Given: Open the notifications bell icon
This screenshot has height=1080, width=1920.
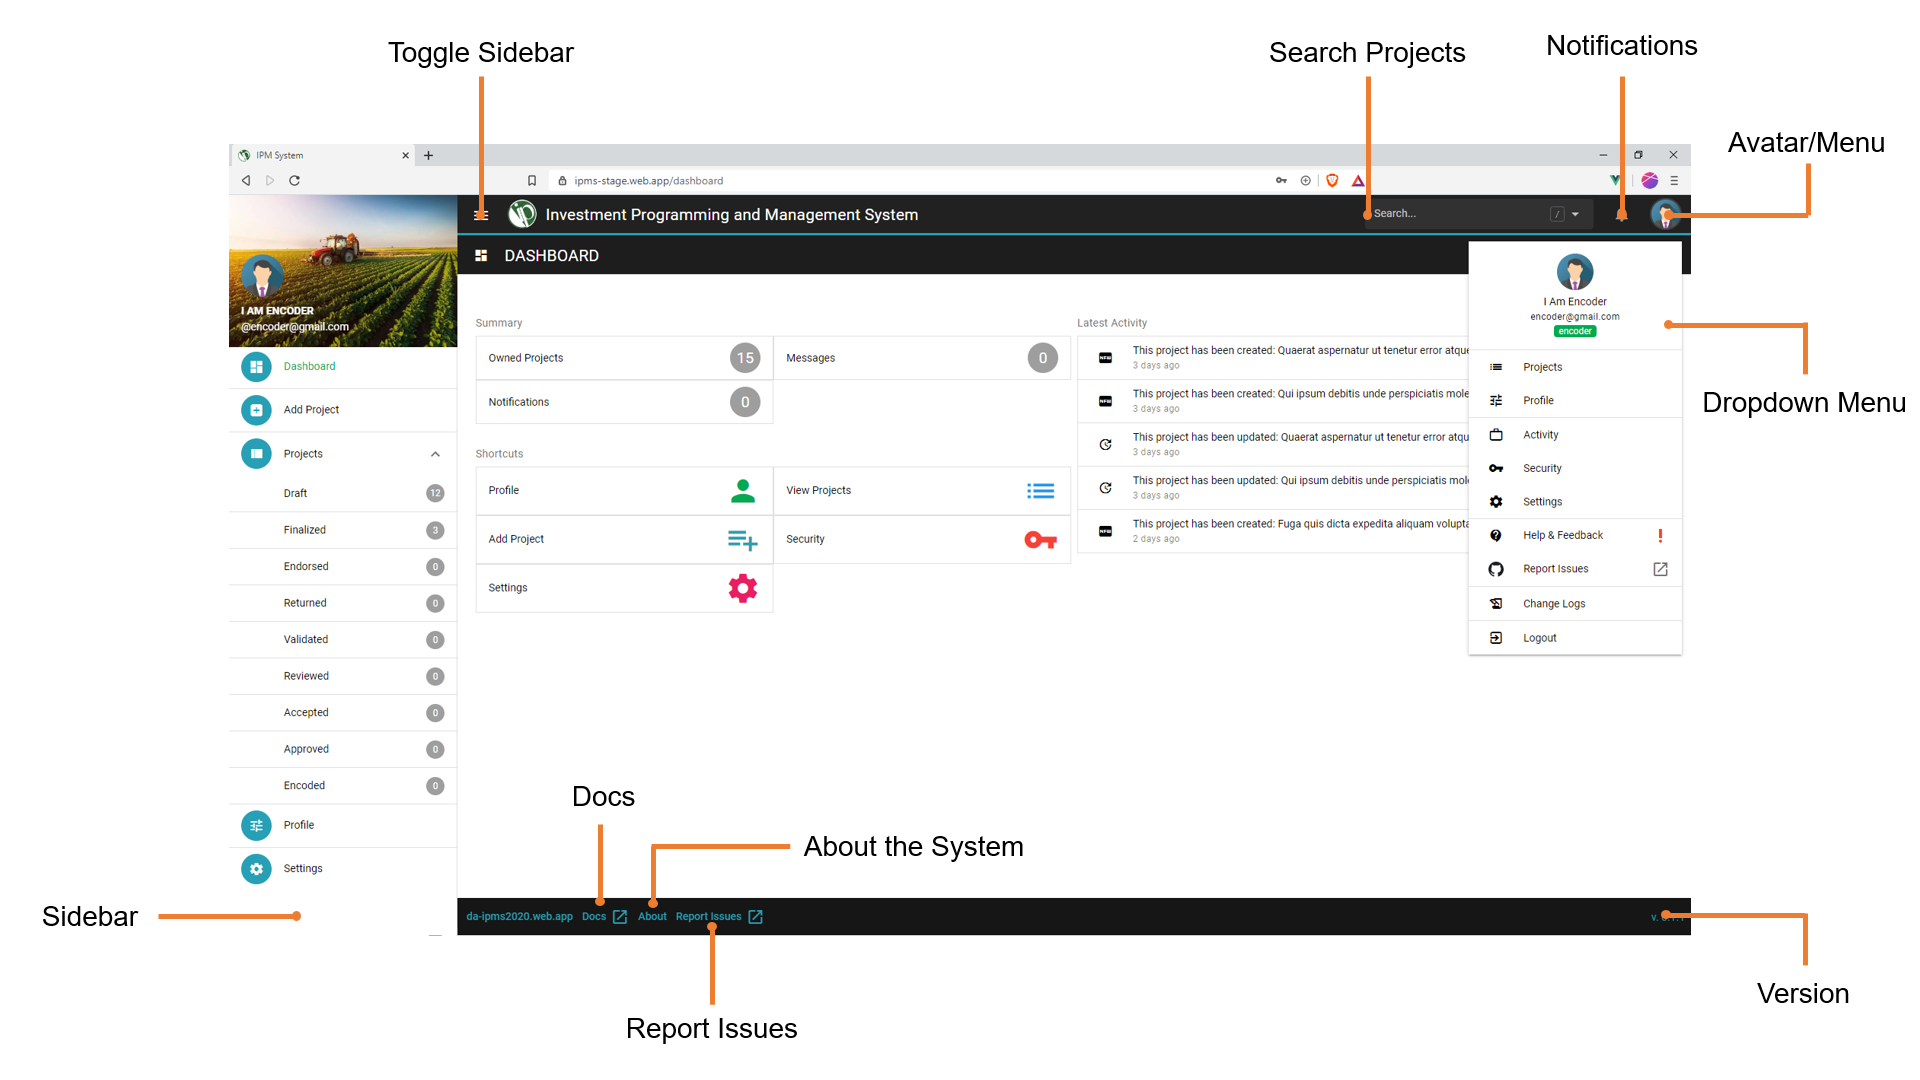Looking at the screenshot, I should pyautogui.click(x=1621, y=214).
